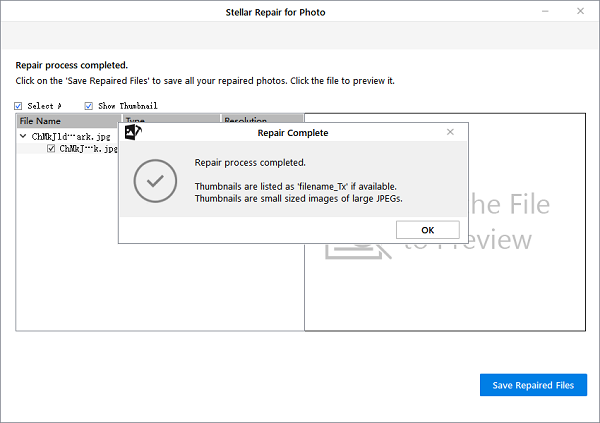Click the Stellar logo in the dialog title bar
Image resolution: width=600 pixels, height=423 pixels.
click(131, 132)
